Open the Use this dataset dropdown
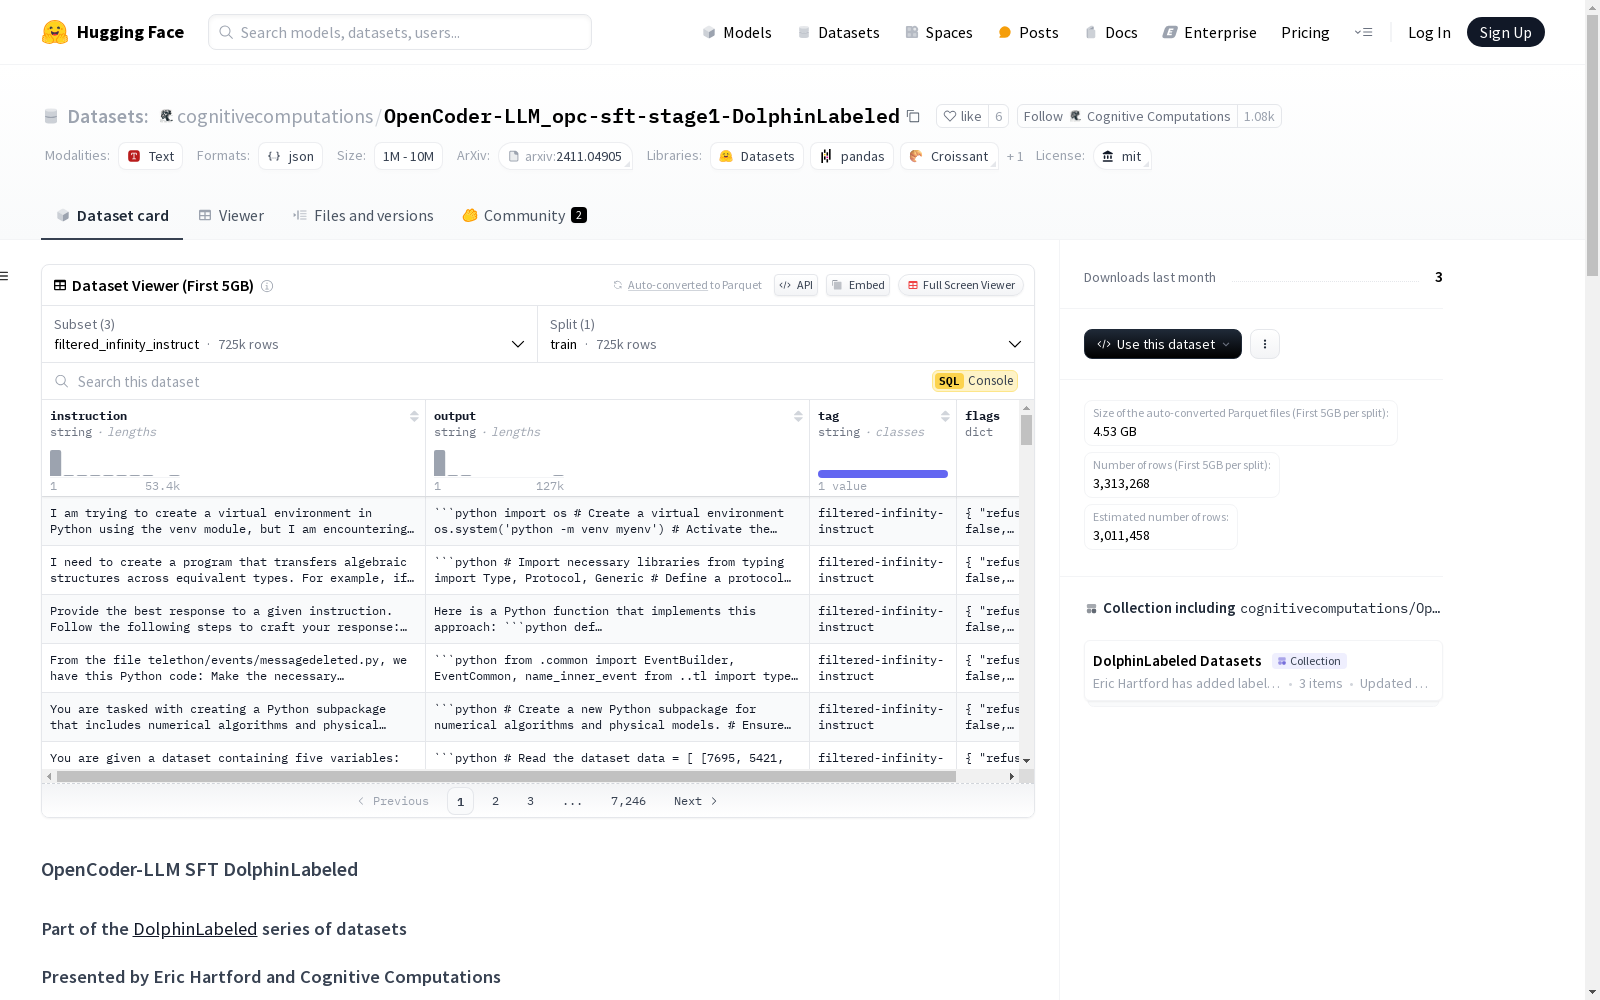The width and height of the screenshot is (1600, 1000). (1162, 344)
